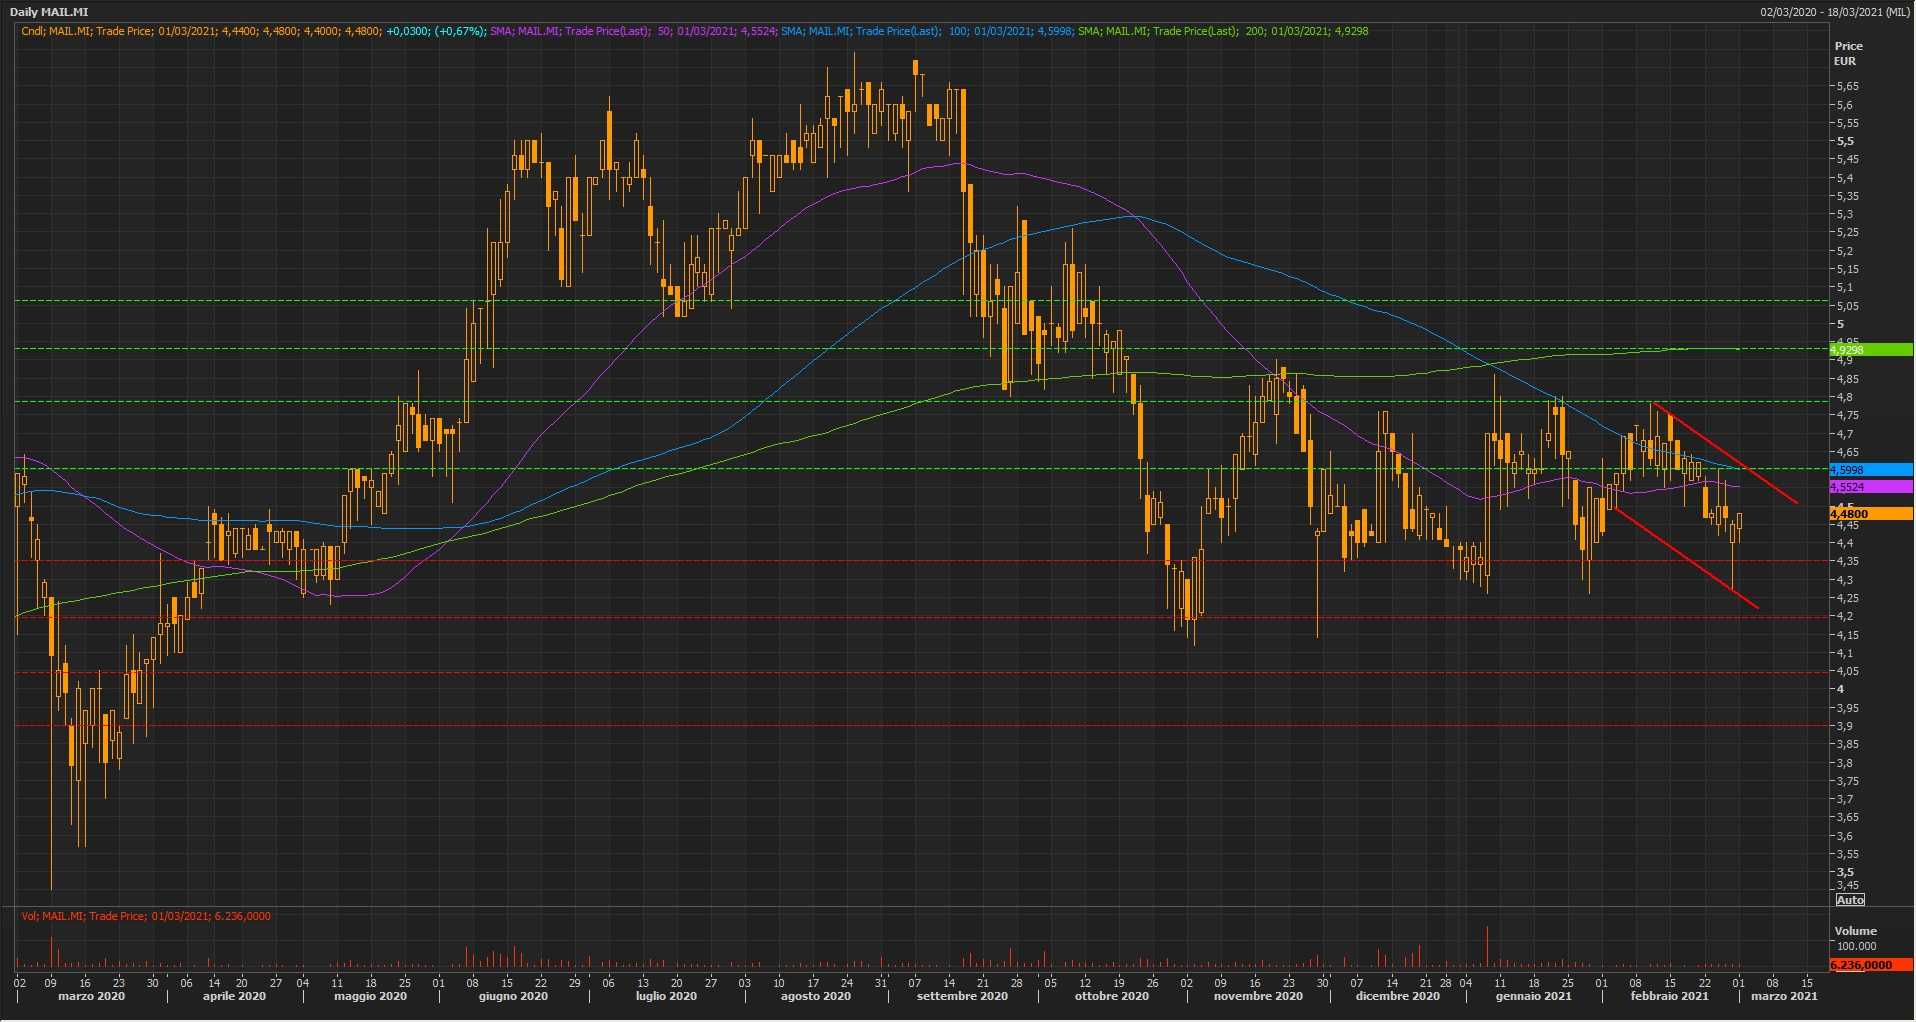Screen dimensions: 1916x1022
Task: Click settembre 2020 on the time axis
Action: click(961, 996)
